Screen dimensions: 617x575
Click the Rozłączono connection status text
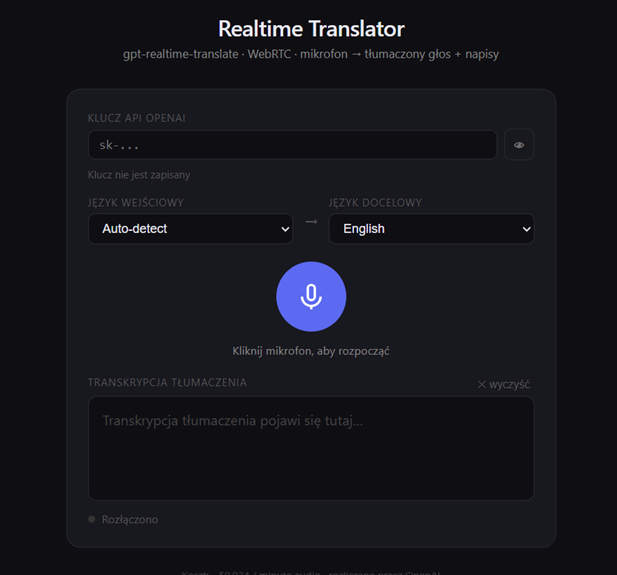(x=130, y=520)
